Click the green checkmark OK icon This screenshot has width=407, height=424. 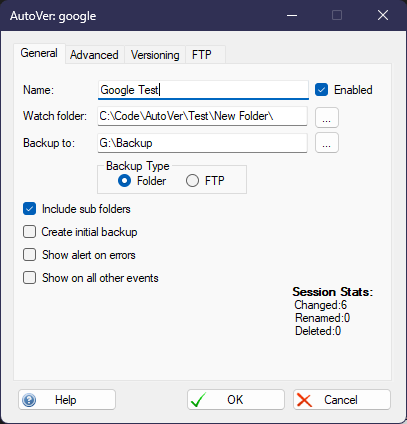pyautogui.click(x=198, y=399)
